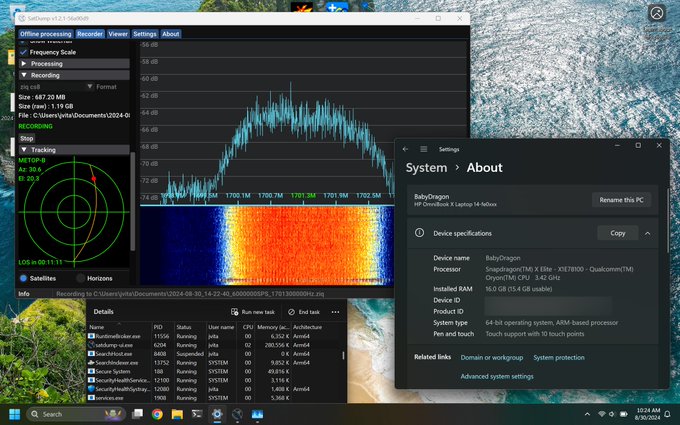Collapse the Tracking section
Screen dimensions: 680x425
pyautogui.click(x=74, y=150)
